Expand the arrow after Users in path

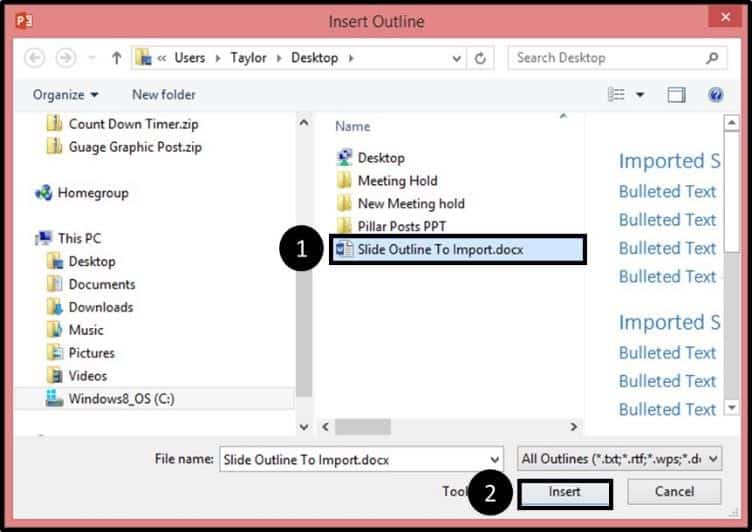pyautogui.click(x=218, y=58)
